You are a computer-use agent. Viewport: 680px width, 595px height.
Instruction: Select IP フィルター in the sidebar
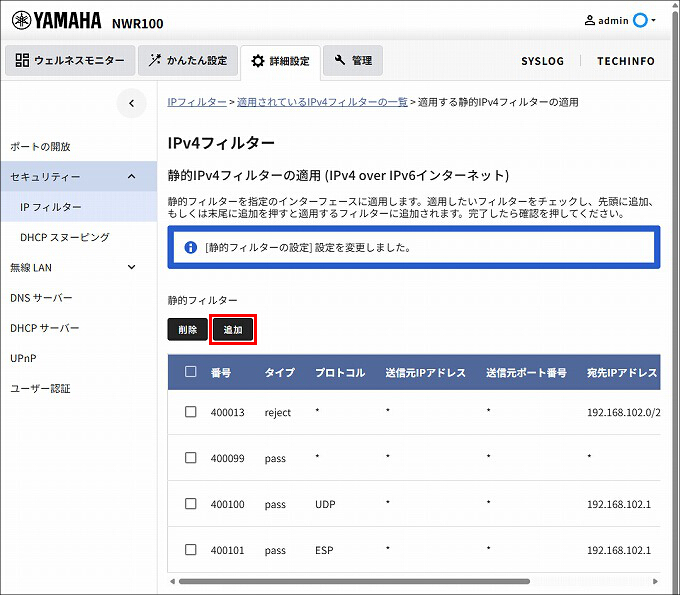[78, 207]
